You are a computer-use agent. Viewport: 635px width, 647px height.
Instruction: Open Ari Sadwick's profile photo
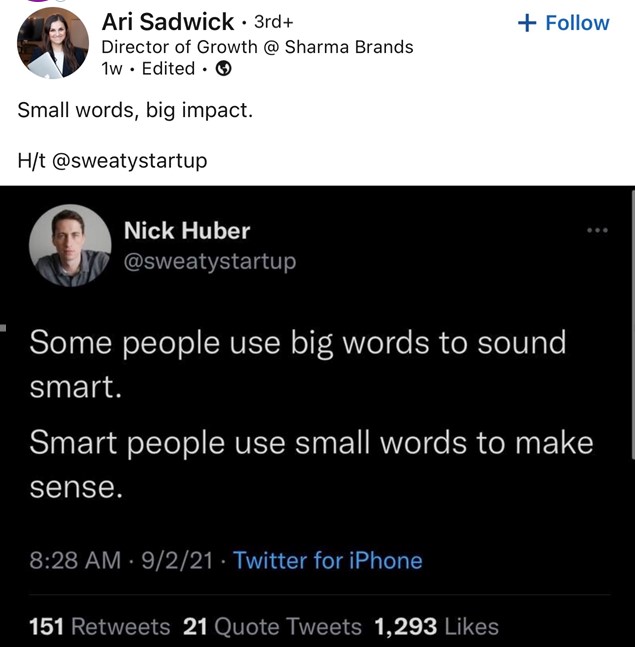tap(53, 43)
